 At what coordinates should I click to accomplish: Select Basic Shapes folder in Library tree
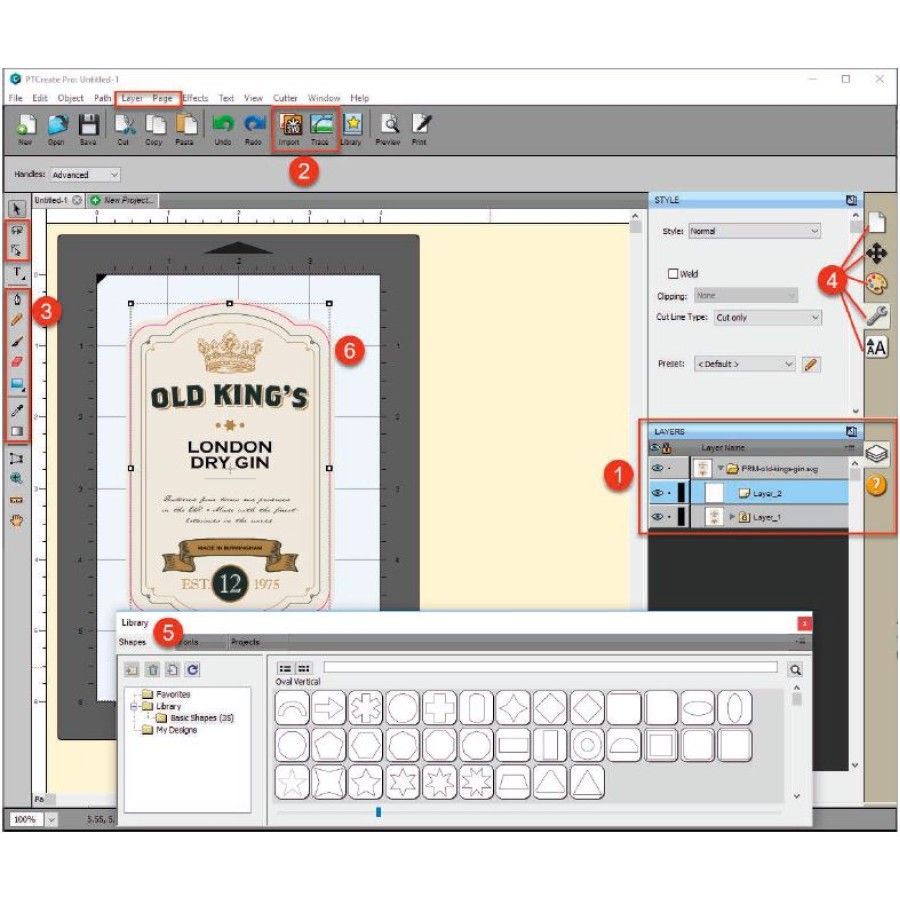(201, 718)
